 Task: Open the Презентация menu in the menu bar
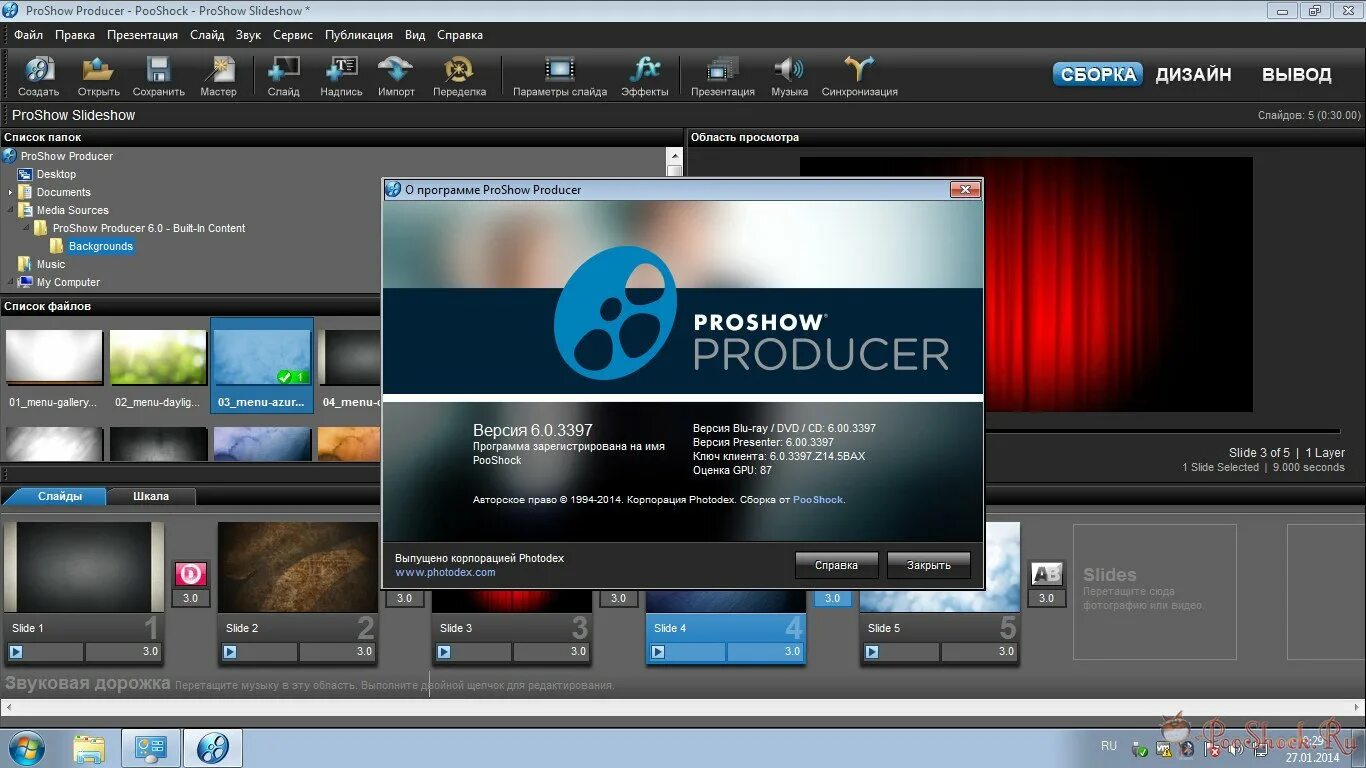coord(143,35)
